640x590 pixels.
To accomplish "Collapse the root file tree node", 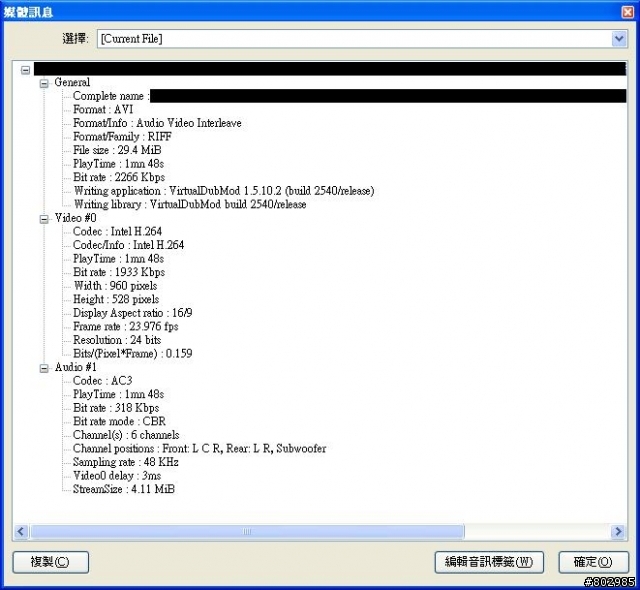I will point(25,70).
